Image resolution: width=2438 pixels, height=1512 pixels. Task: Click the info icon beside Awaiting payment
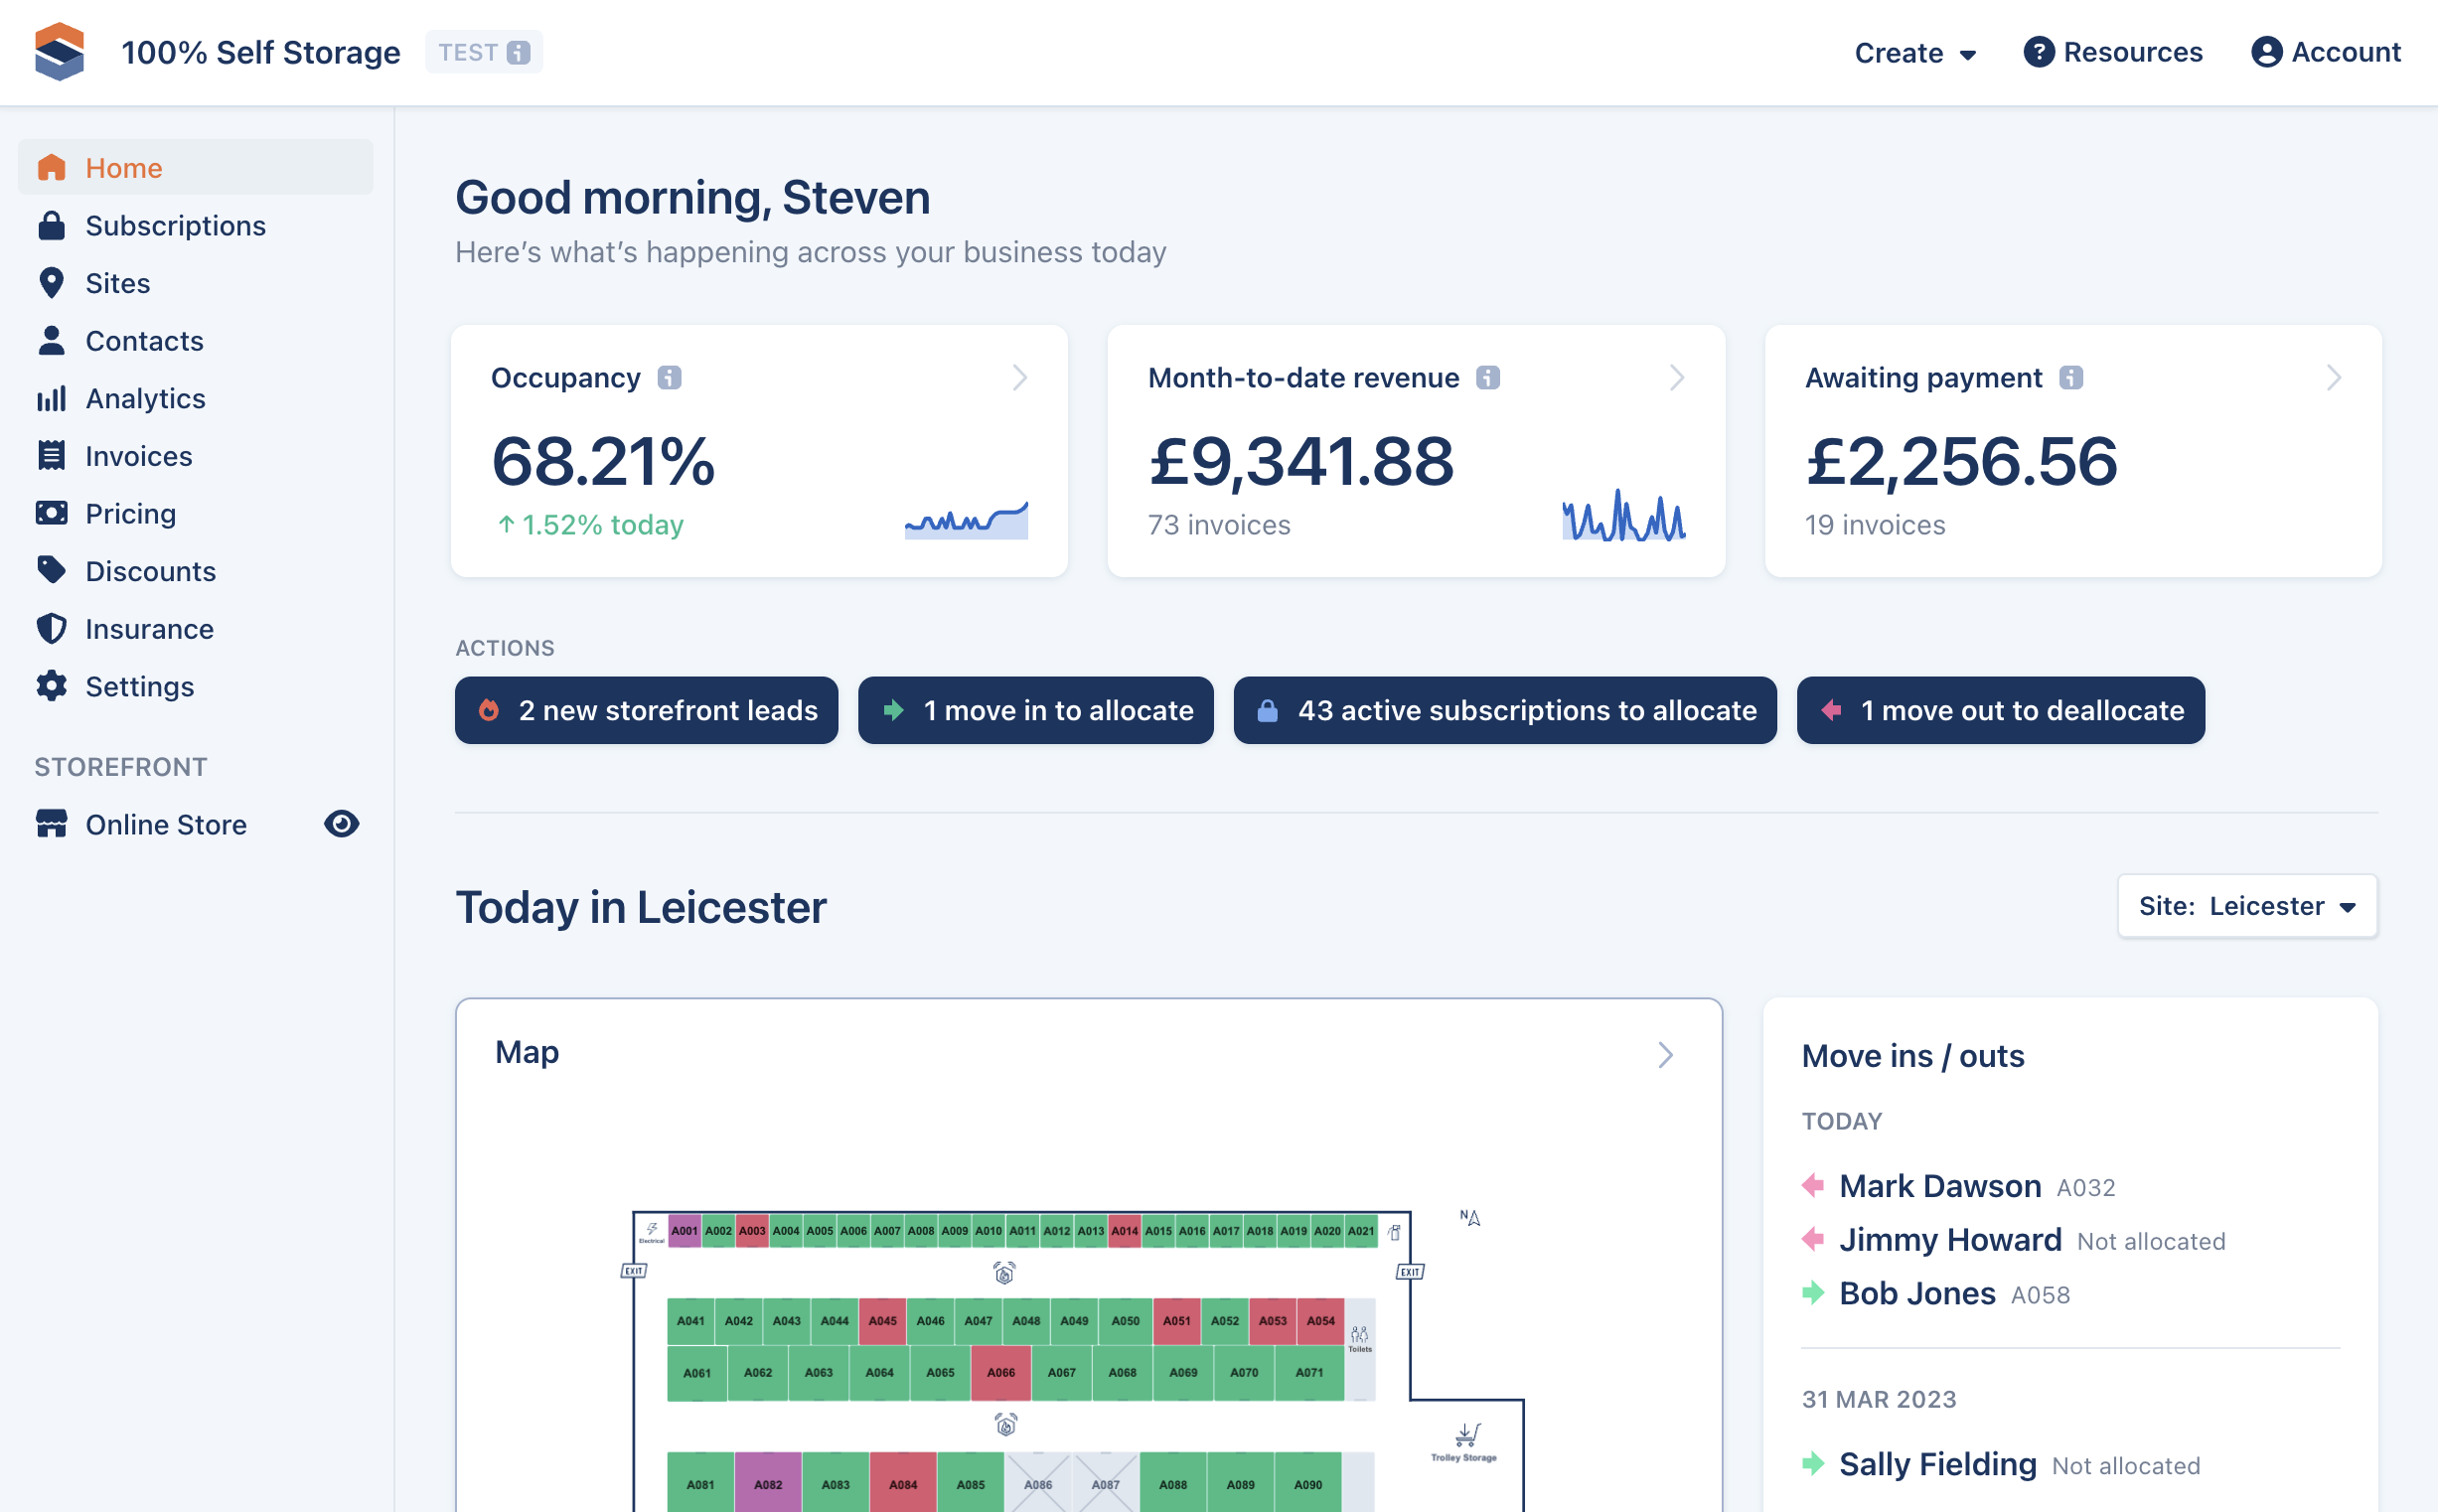click(2070, 378)
